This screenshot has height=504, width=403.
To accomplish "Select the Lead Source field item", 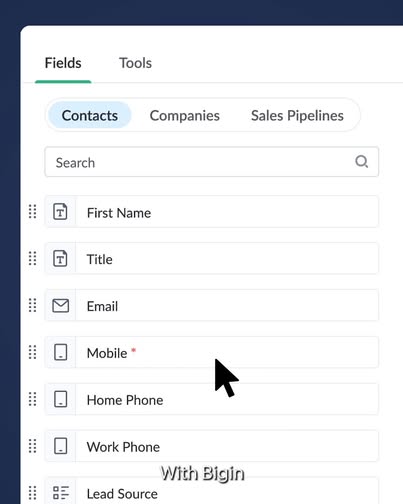I will pyautogui.click(x=212, y=492).
